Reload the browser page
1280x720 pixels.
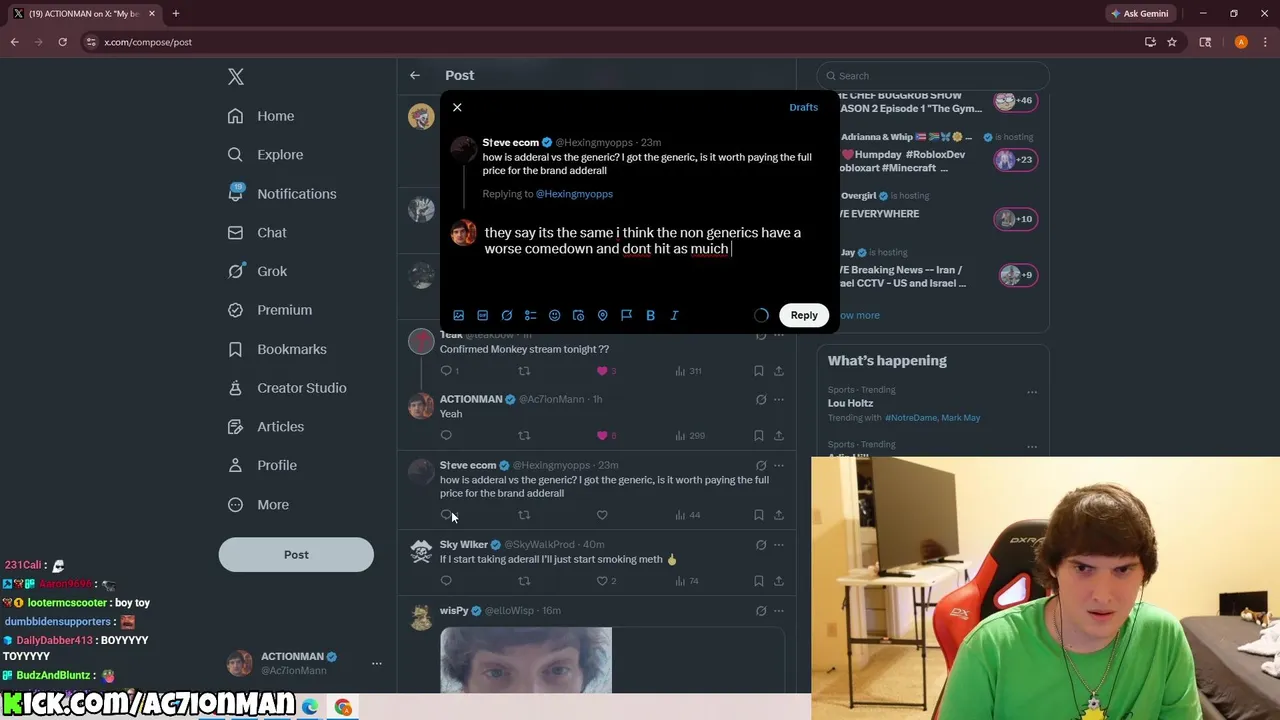click(x=62, y=42)
